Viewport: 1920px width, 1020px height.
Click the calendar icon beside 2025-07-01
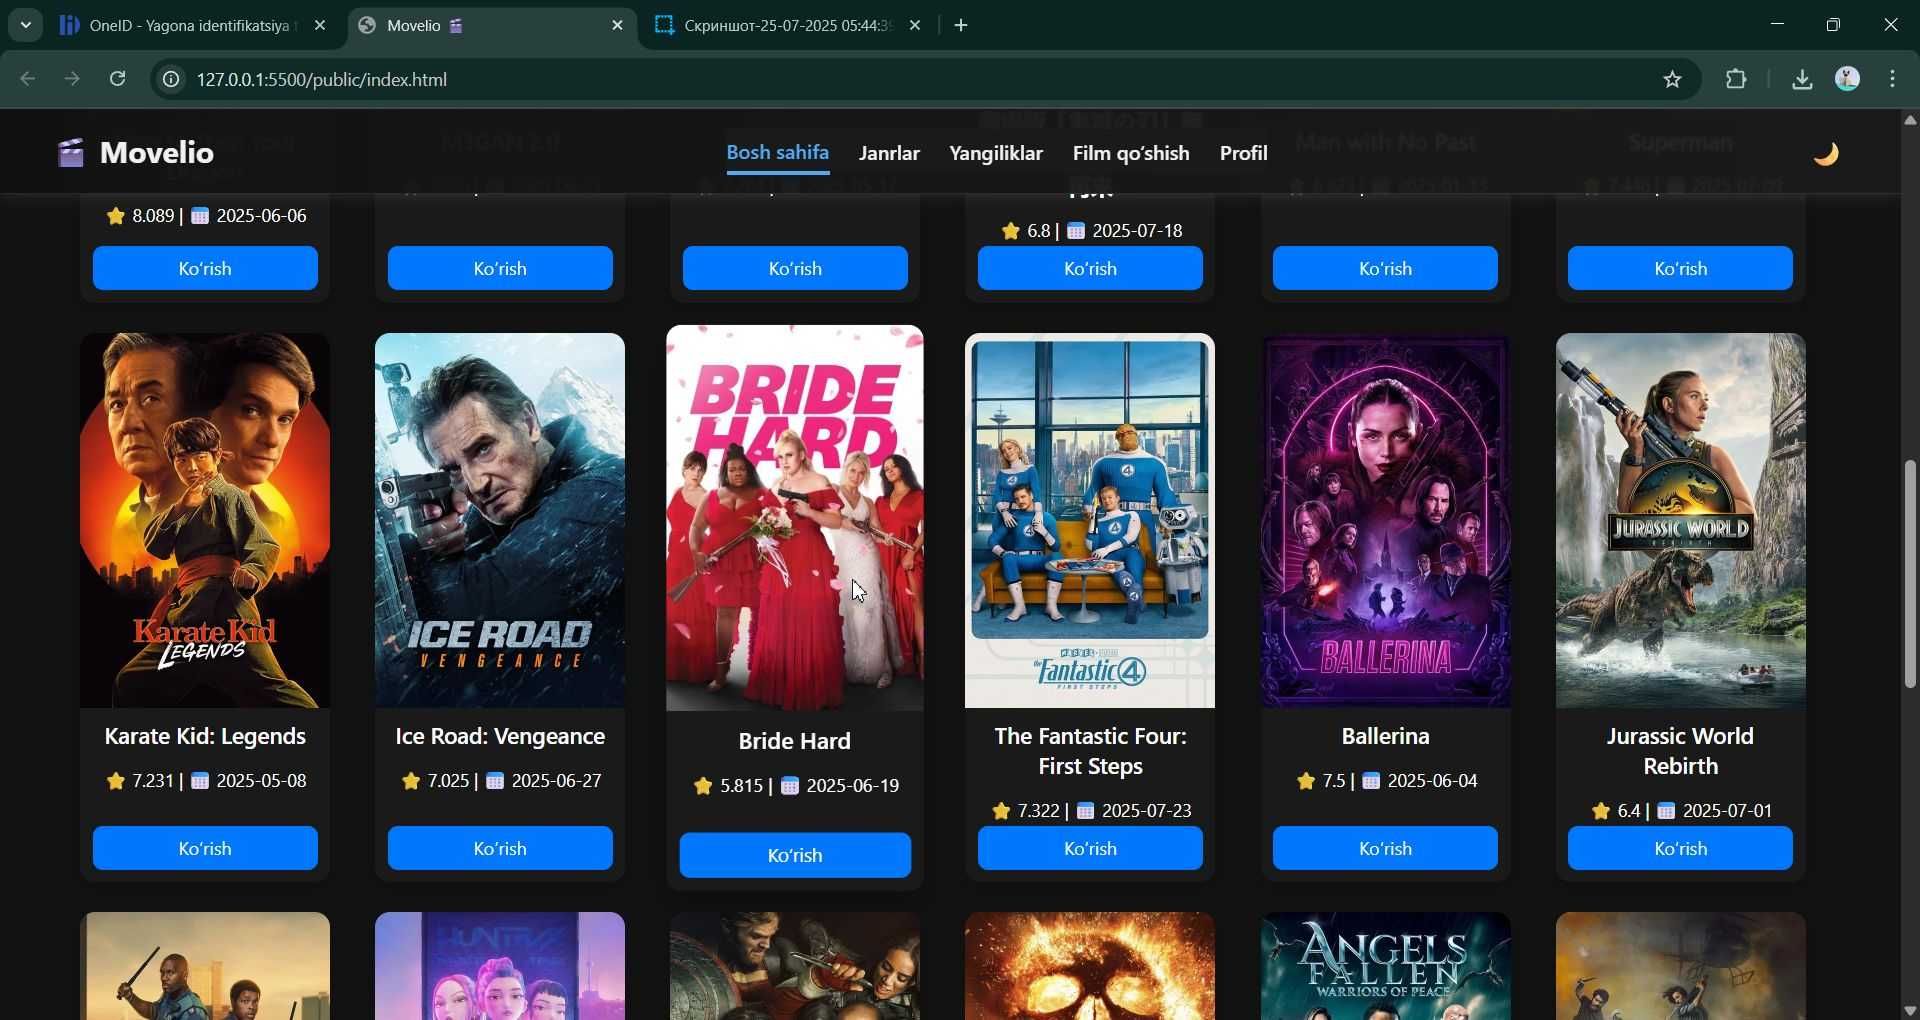pyautogui.click(x=1666, y=811)
